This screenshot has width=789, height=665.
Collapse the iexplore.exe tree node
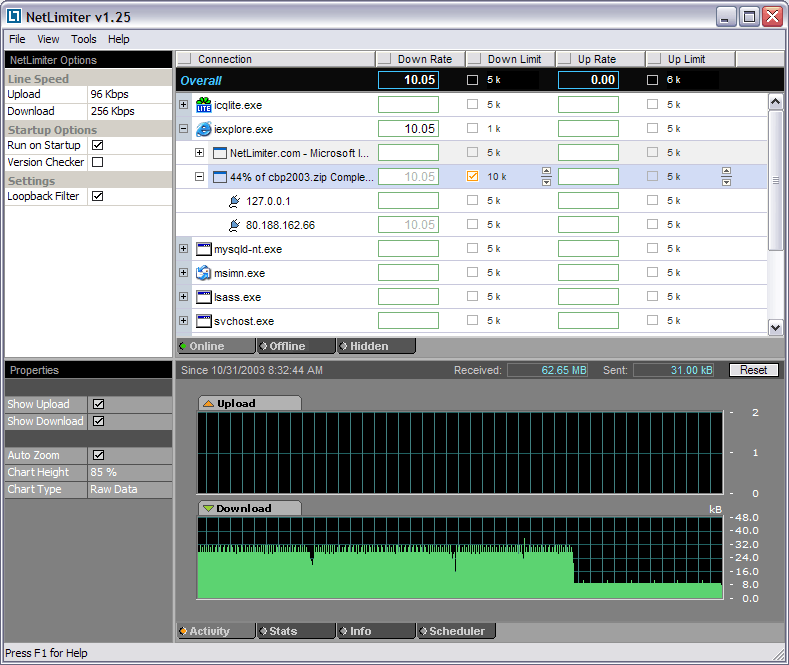point(184,129)
